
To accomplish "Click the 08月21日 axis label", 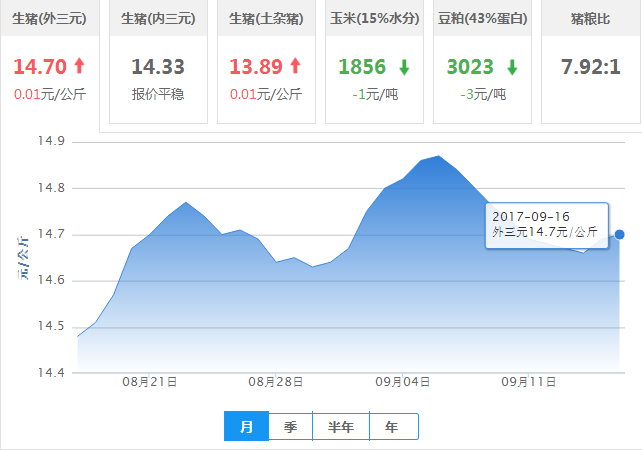I will pos(149,382).
